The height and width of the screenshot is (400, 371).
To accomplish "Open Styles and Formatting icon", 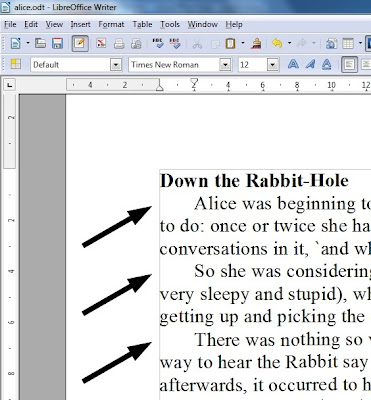I will coord(15,64).
